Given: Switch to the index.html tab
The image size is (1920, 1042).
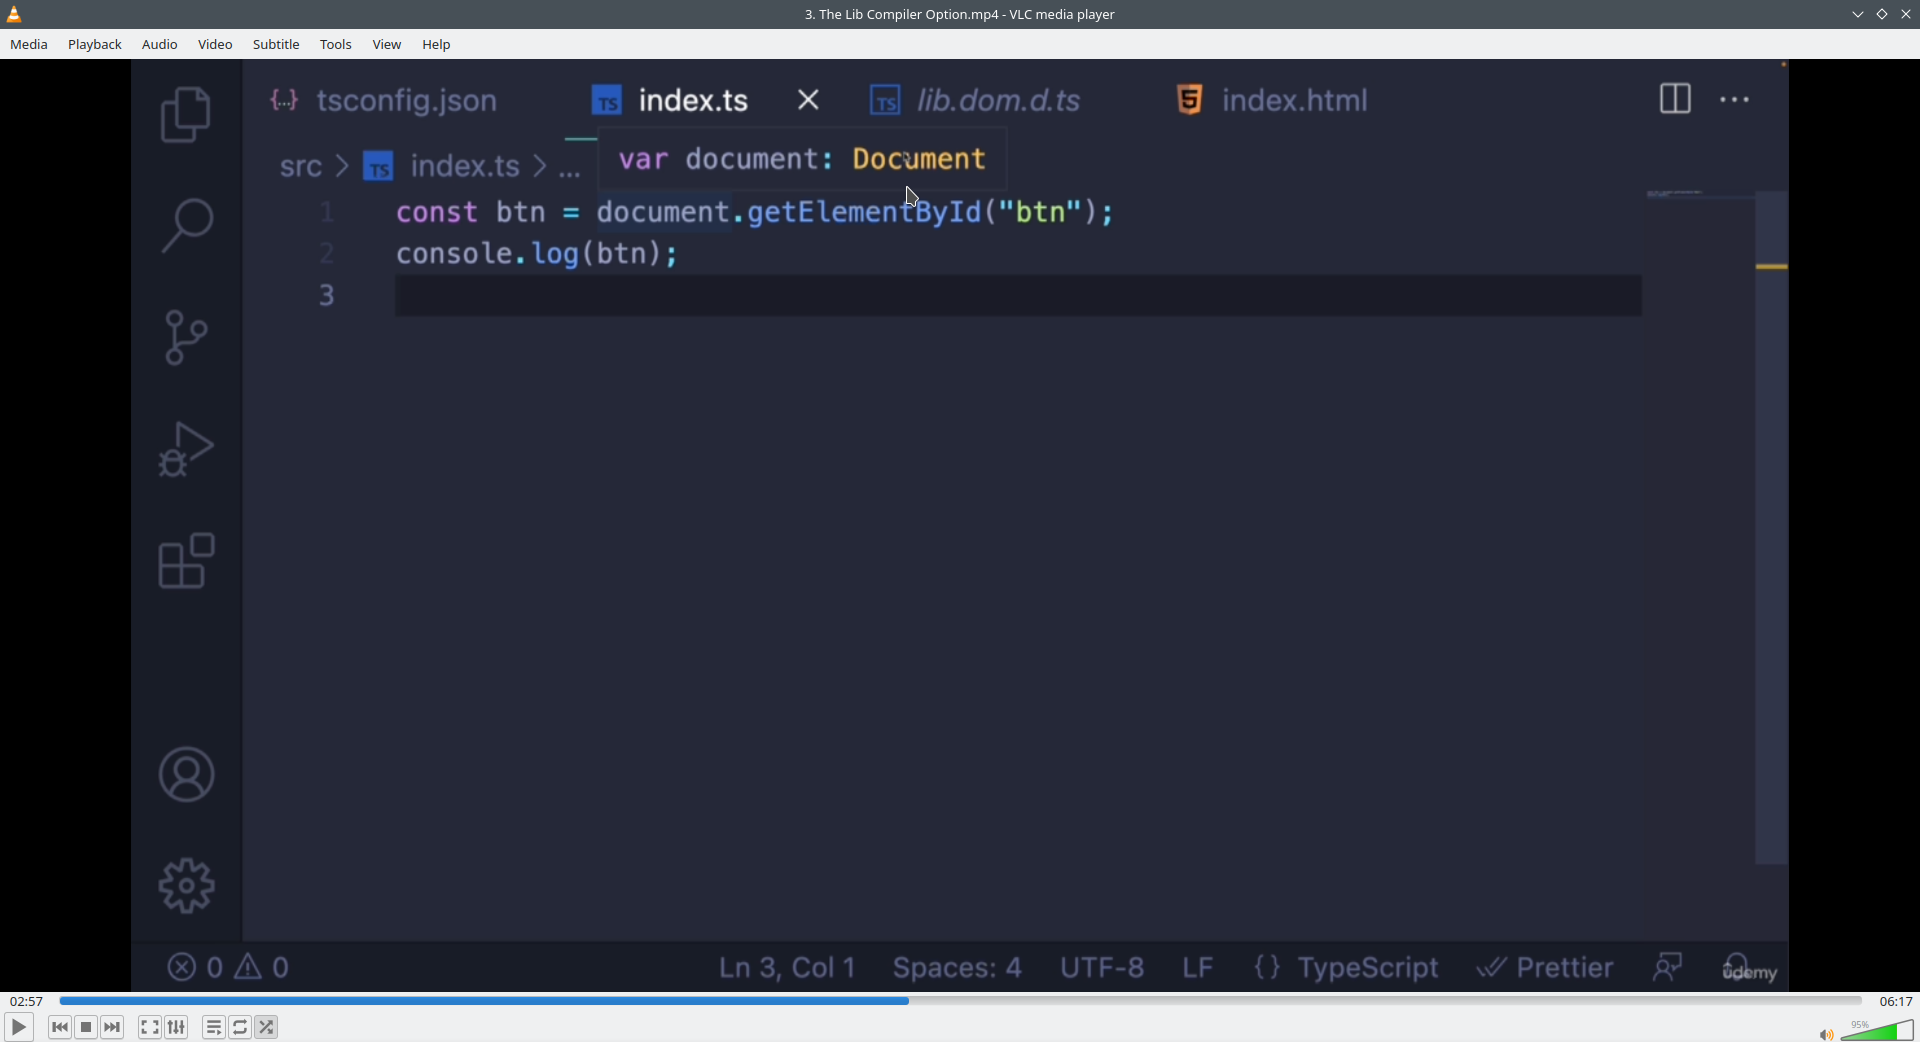Looking at the screenshot, I should point(1272,101).
